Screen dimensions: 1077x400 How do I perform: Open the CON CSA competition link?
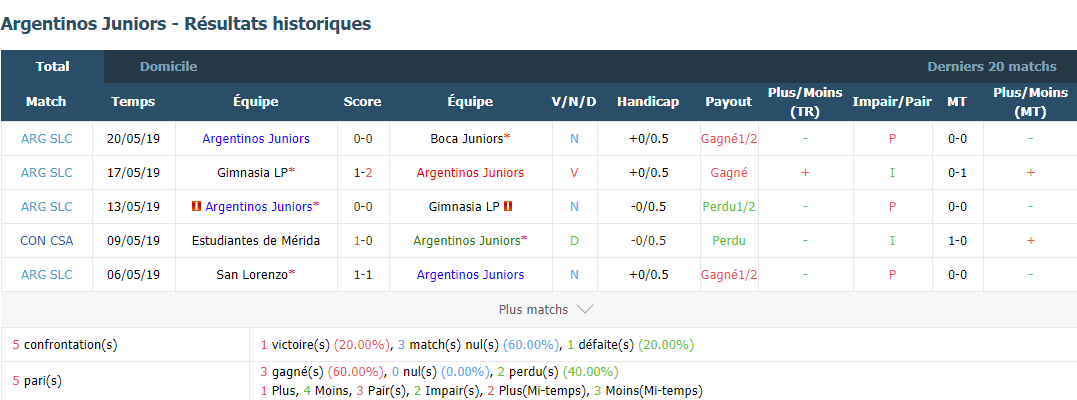(47, 241)
